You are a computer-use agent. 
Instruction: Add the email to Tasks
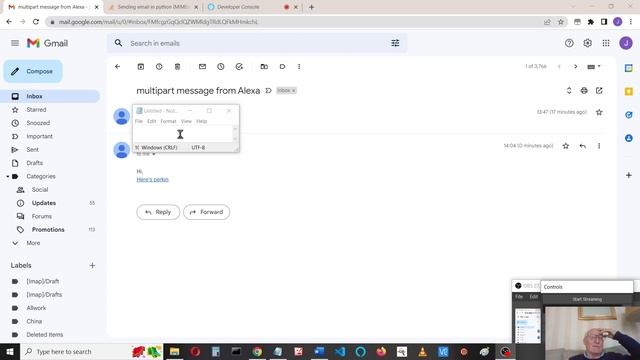click(239, 67)
